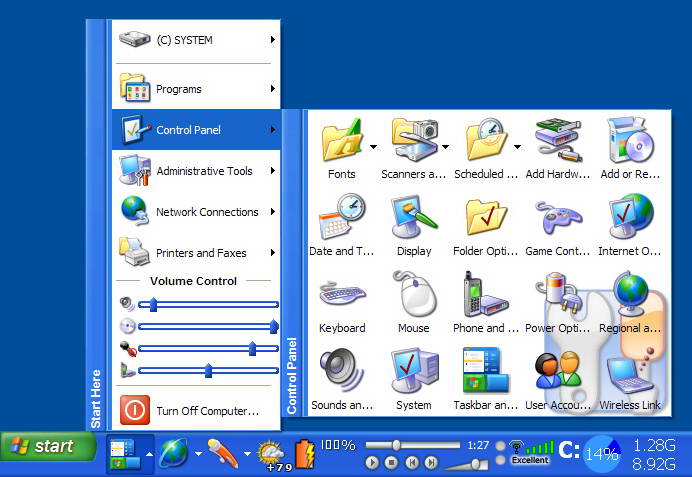Open Scheduled Tasks folder icon
The image size is (692, 477).
coord(487,139)
